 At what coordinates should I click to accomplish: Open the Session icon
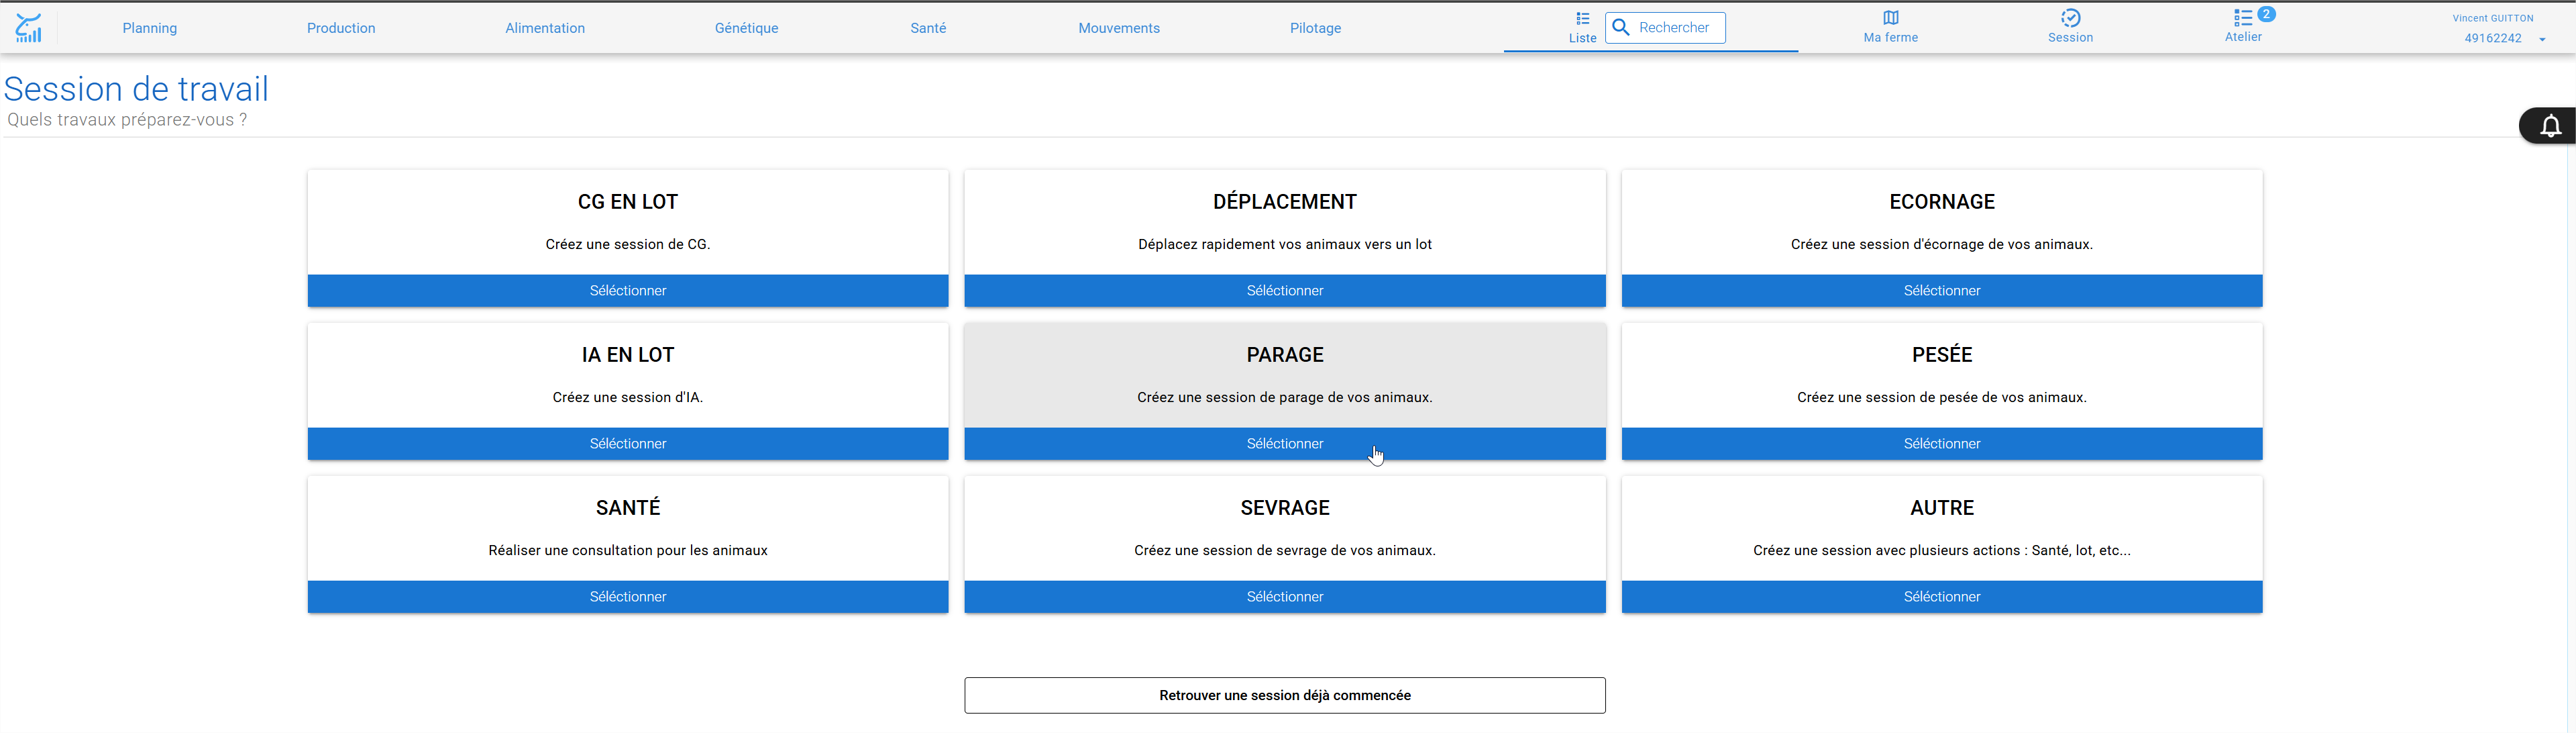coord(2070,18)
